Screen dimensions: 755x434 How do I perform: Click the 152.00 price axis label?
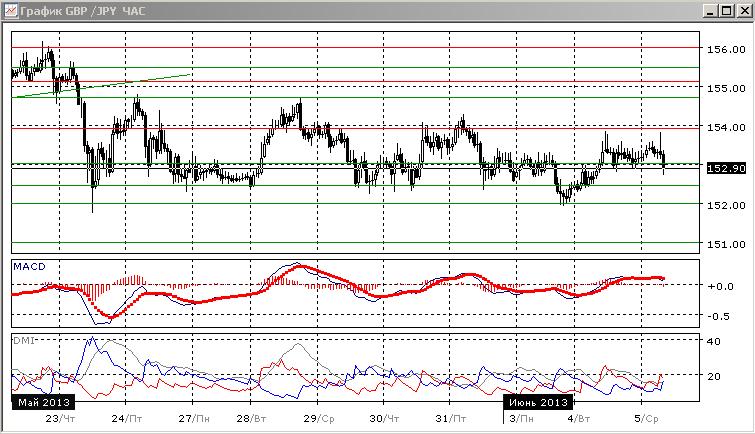[x=726, y=205]
